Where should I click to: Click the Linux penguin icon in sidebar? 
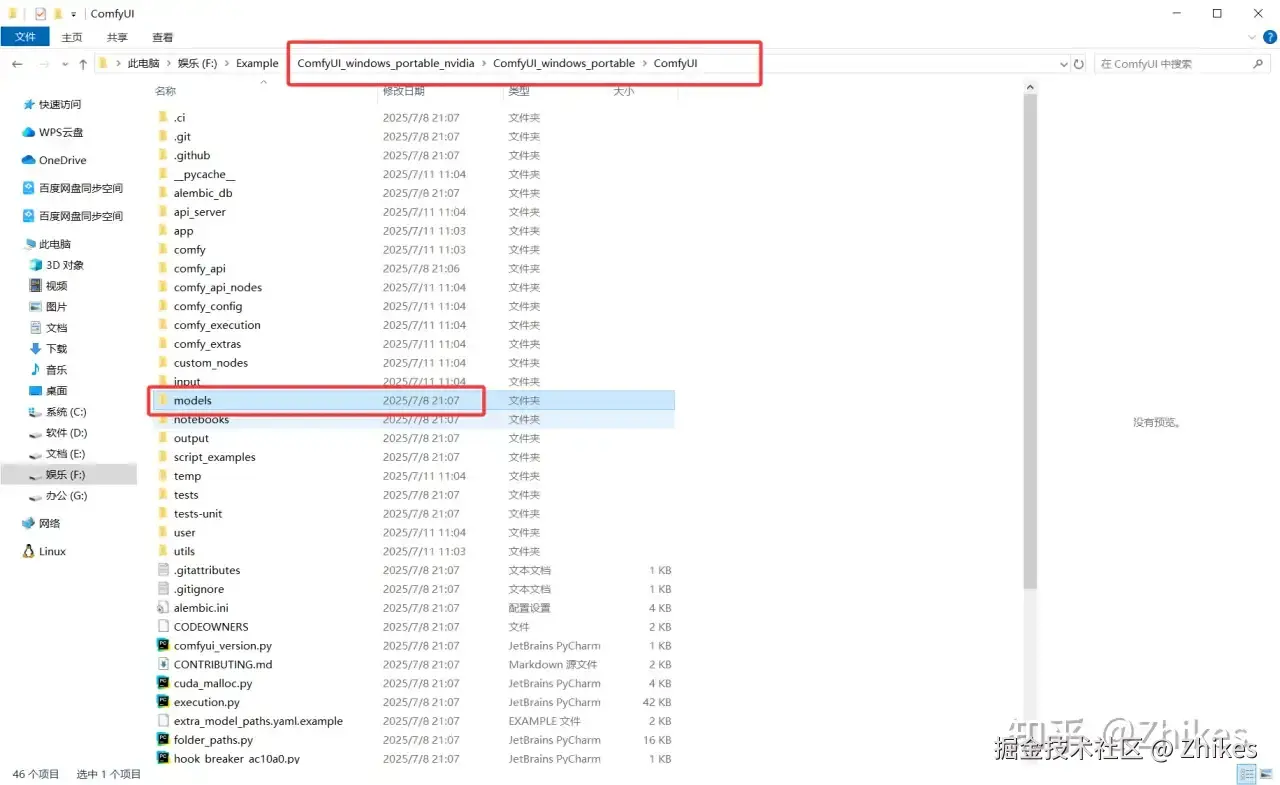[x=28, y=551]
